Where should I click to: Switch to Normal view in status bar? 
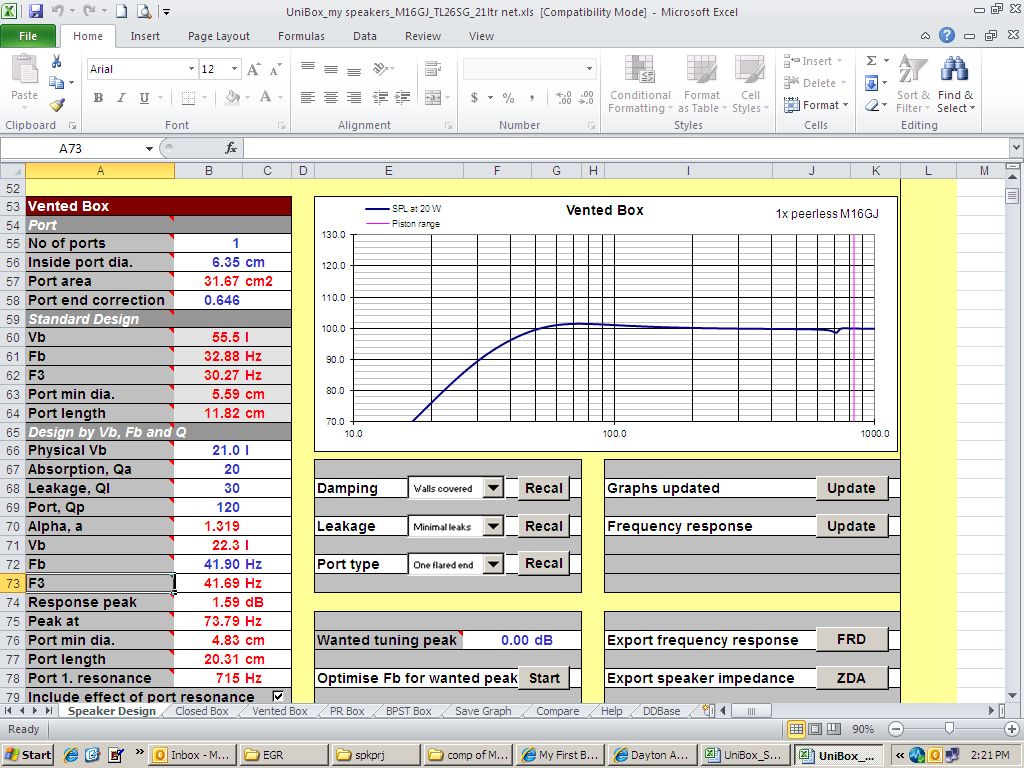pyautogui.click(x=796, y=729)
